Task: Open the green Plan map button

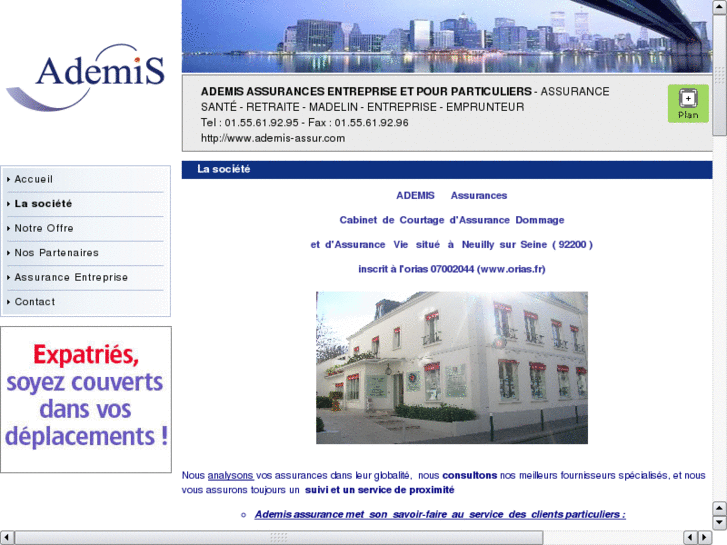Action: 688,103
